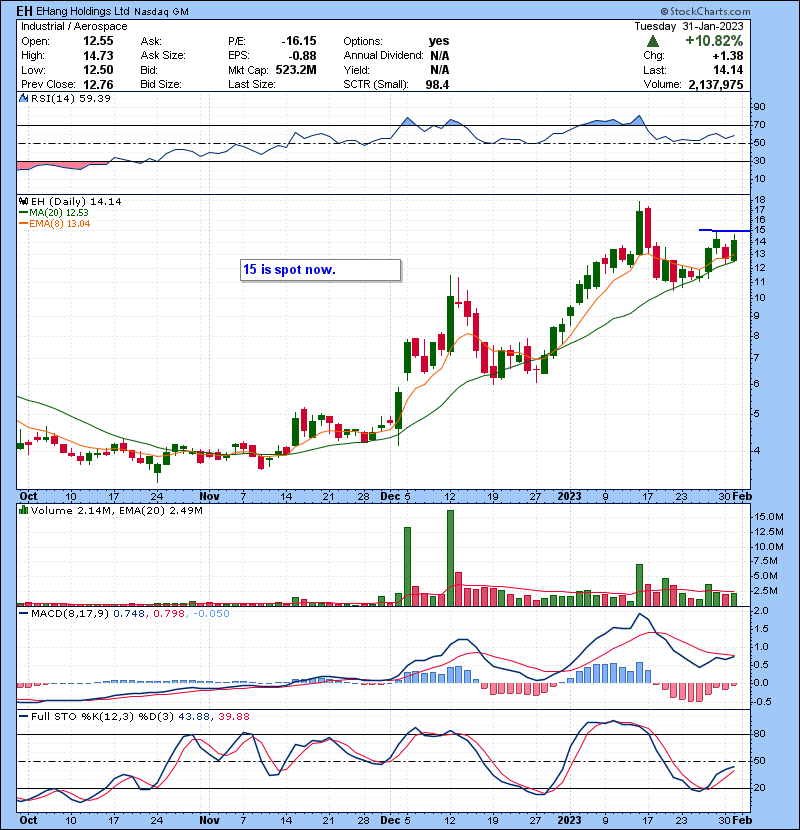Image resolution: width=800 pixels, height=830 pixels.
Task: Click the Mkt Cap value 523.2M
Action: pos(295,70)
